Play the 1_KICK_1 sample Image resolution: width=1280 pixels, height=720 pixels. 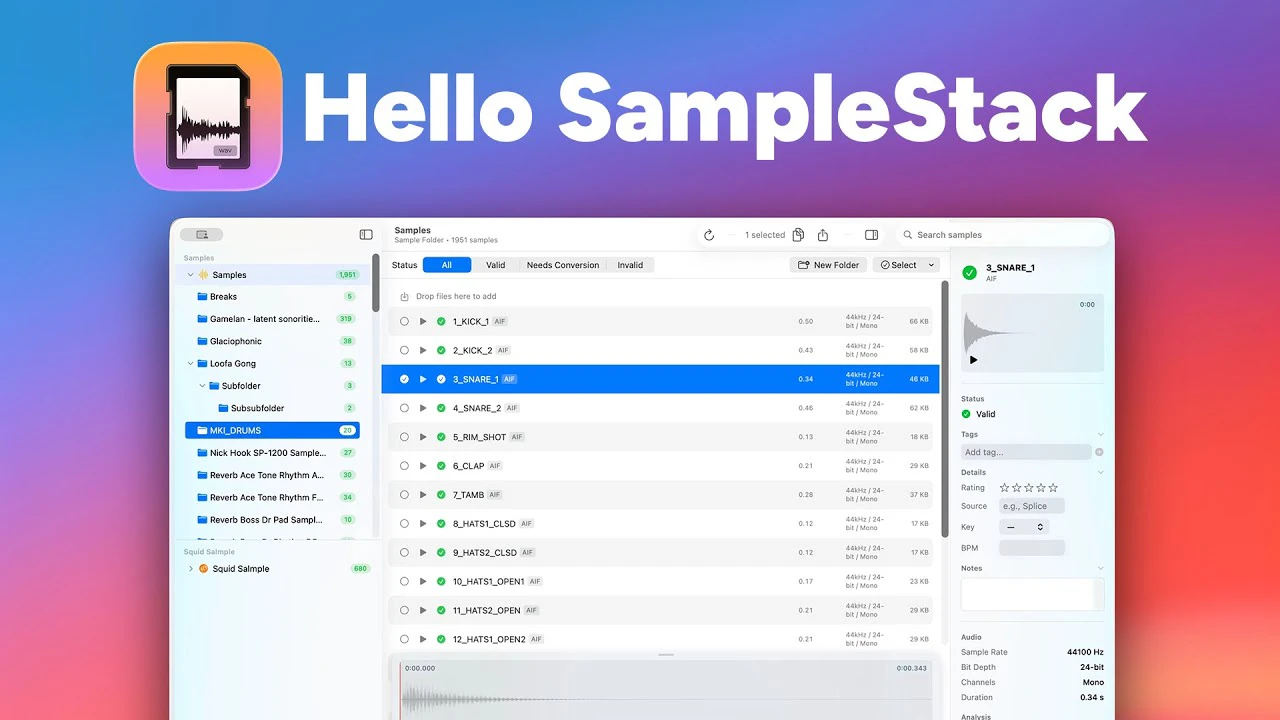coord(423,322)
